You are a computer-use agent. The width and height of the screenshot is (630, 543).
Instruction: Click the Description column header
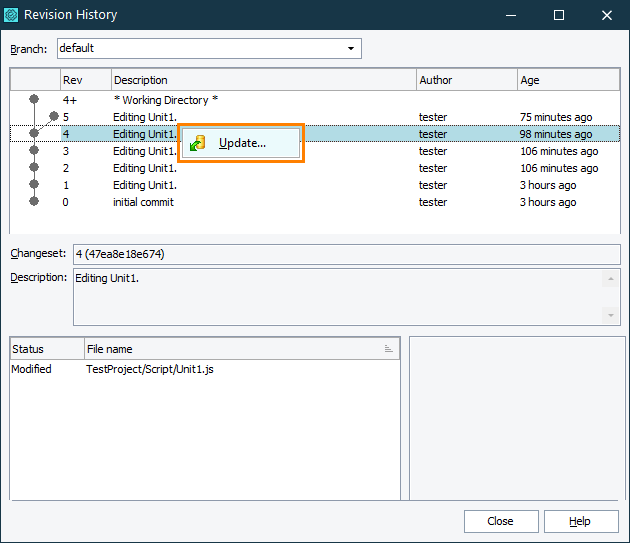(263, 80)
